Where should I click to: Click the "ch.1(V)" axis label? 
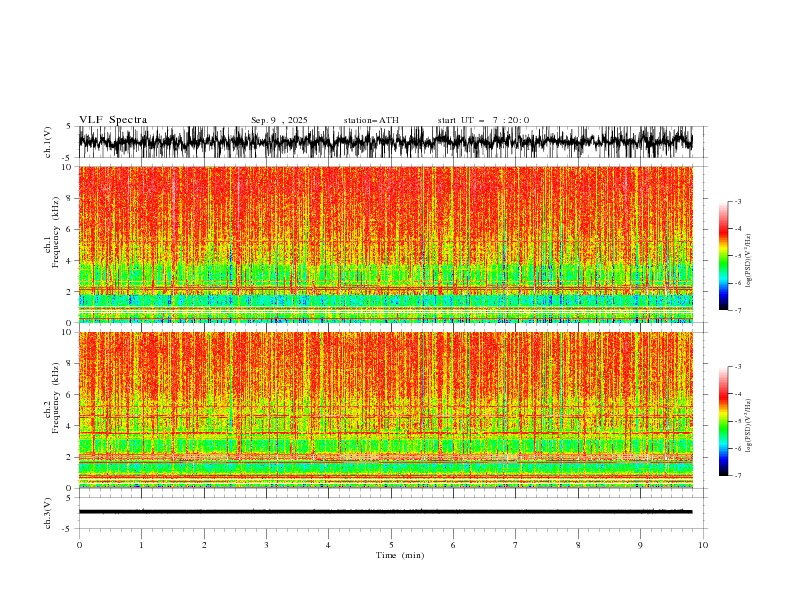pos(48,142)
